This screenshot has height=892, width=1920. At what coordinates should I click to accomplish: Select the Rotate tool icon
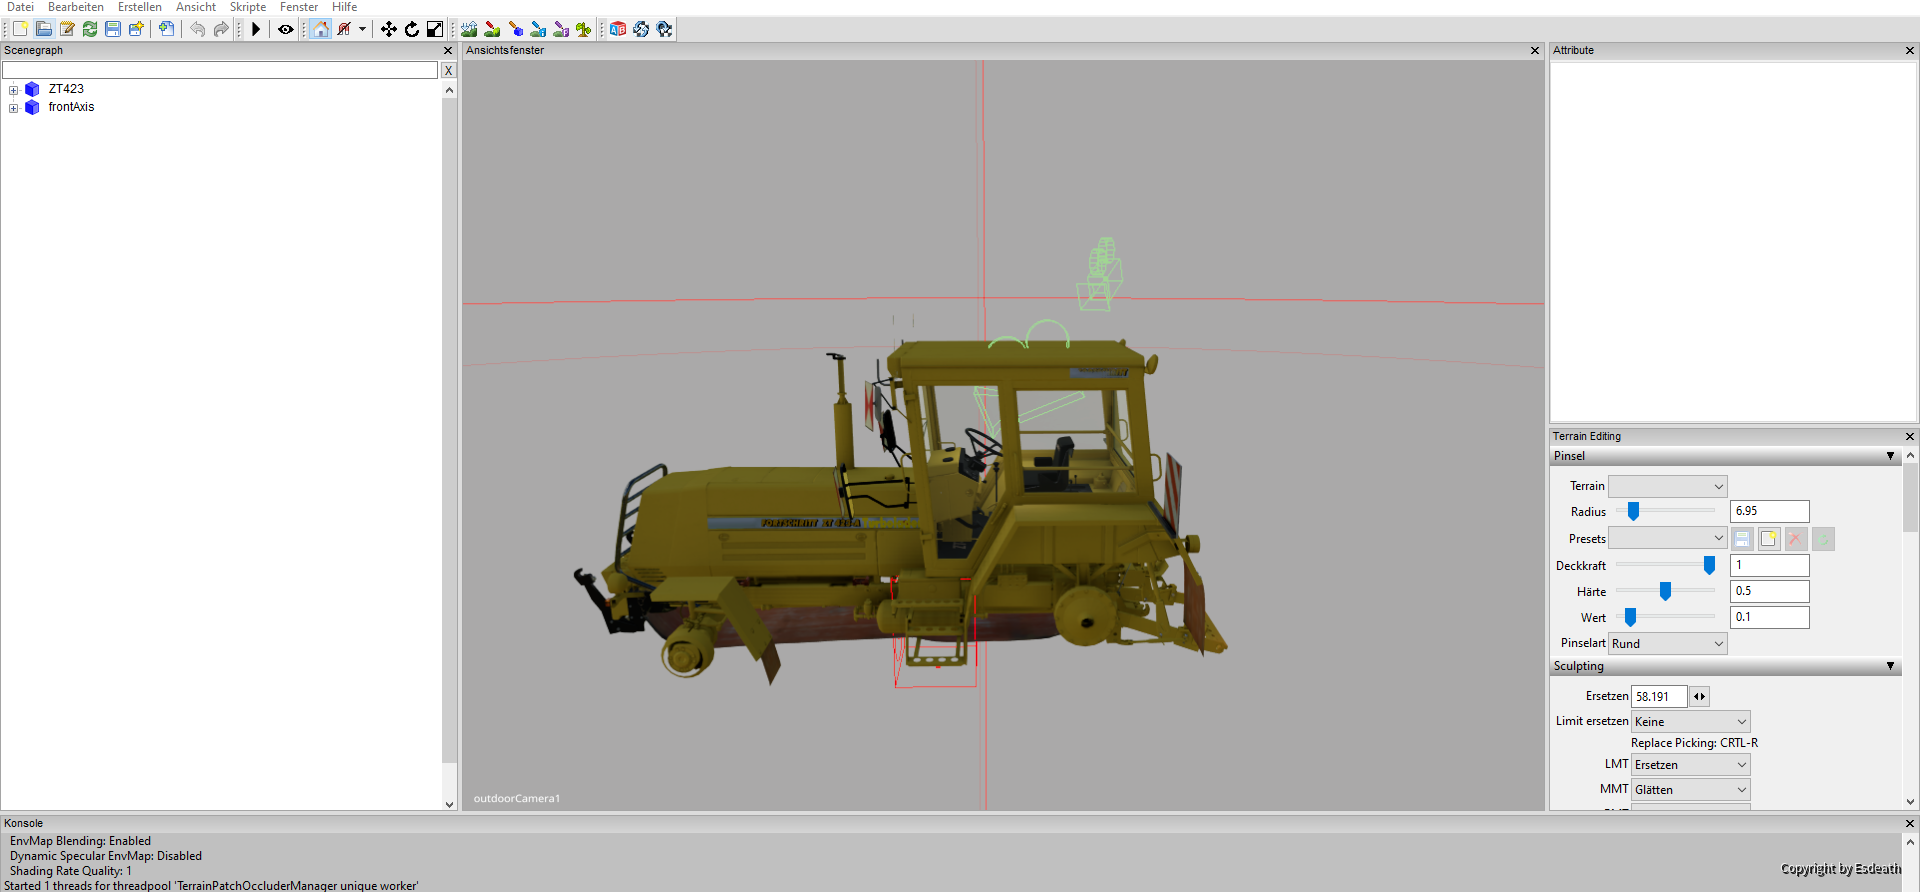click(x=412, y=29)
